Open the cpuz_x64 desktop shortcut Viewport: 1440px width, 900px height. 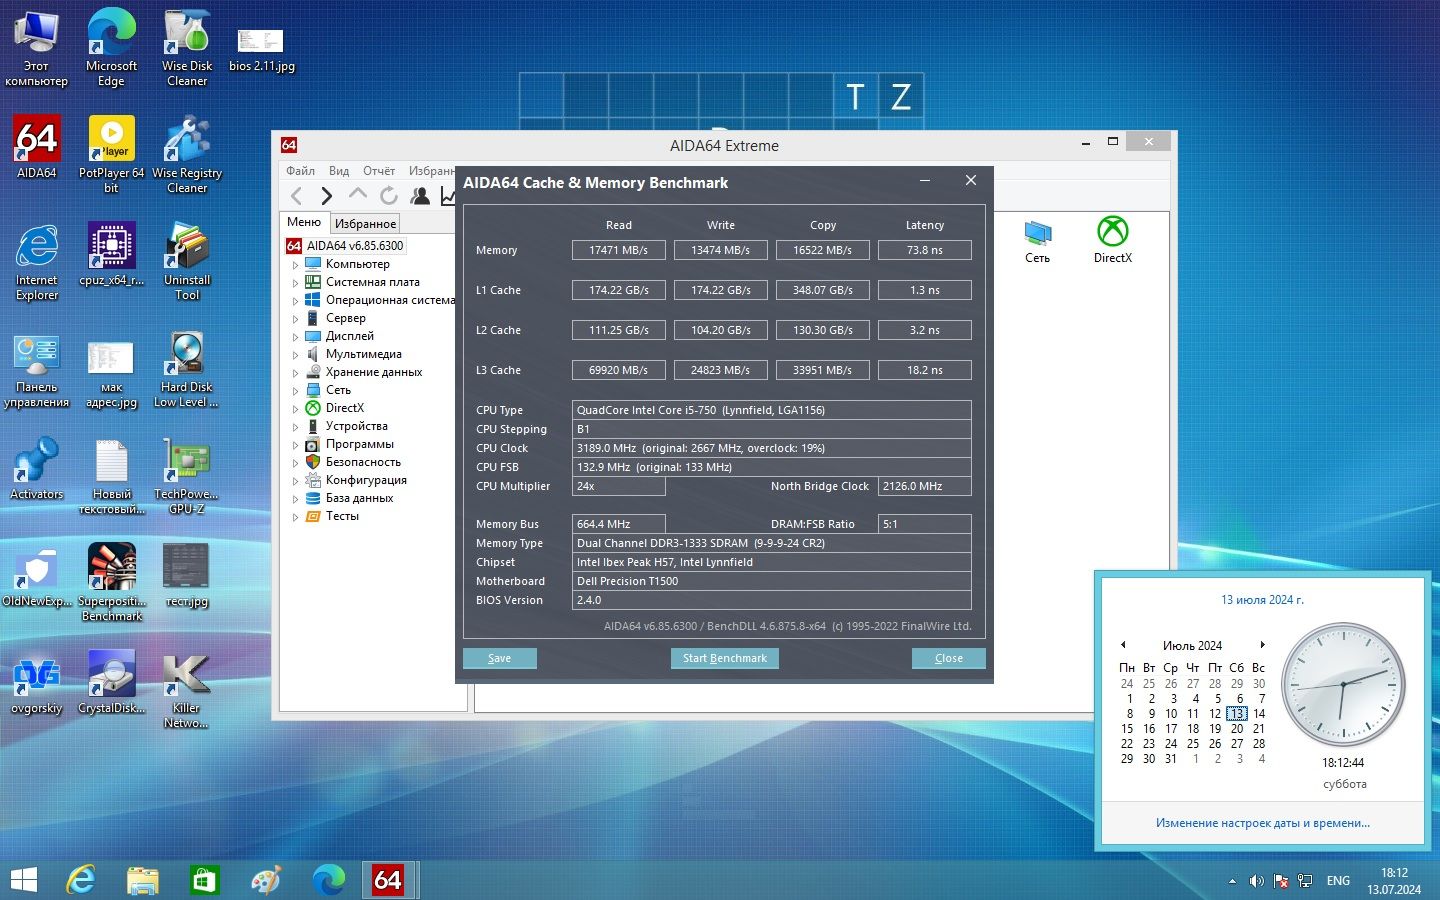(112, 254)
